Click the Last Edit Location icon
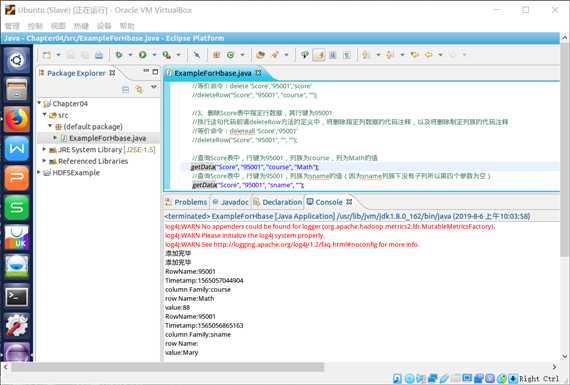 pyautogui.click(x=415, y=55)
